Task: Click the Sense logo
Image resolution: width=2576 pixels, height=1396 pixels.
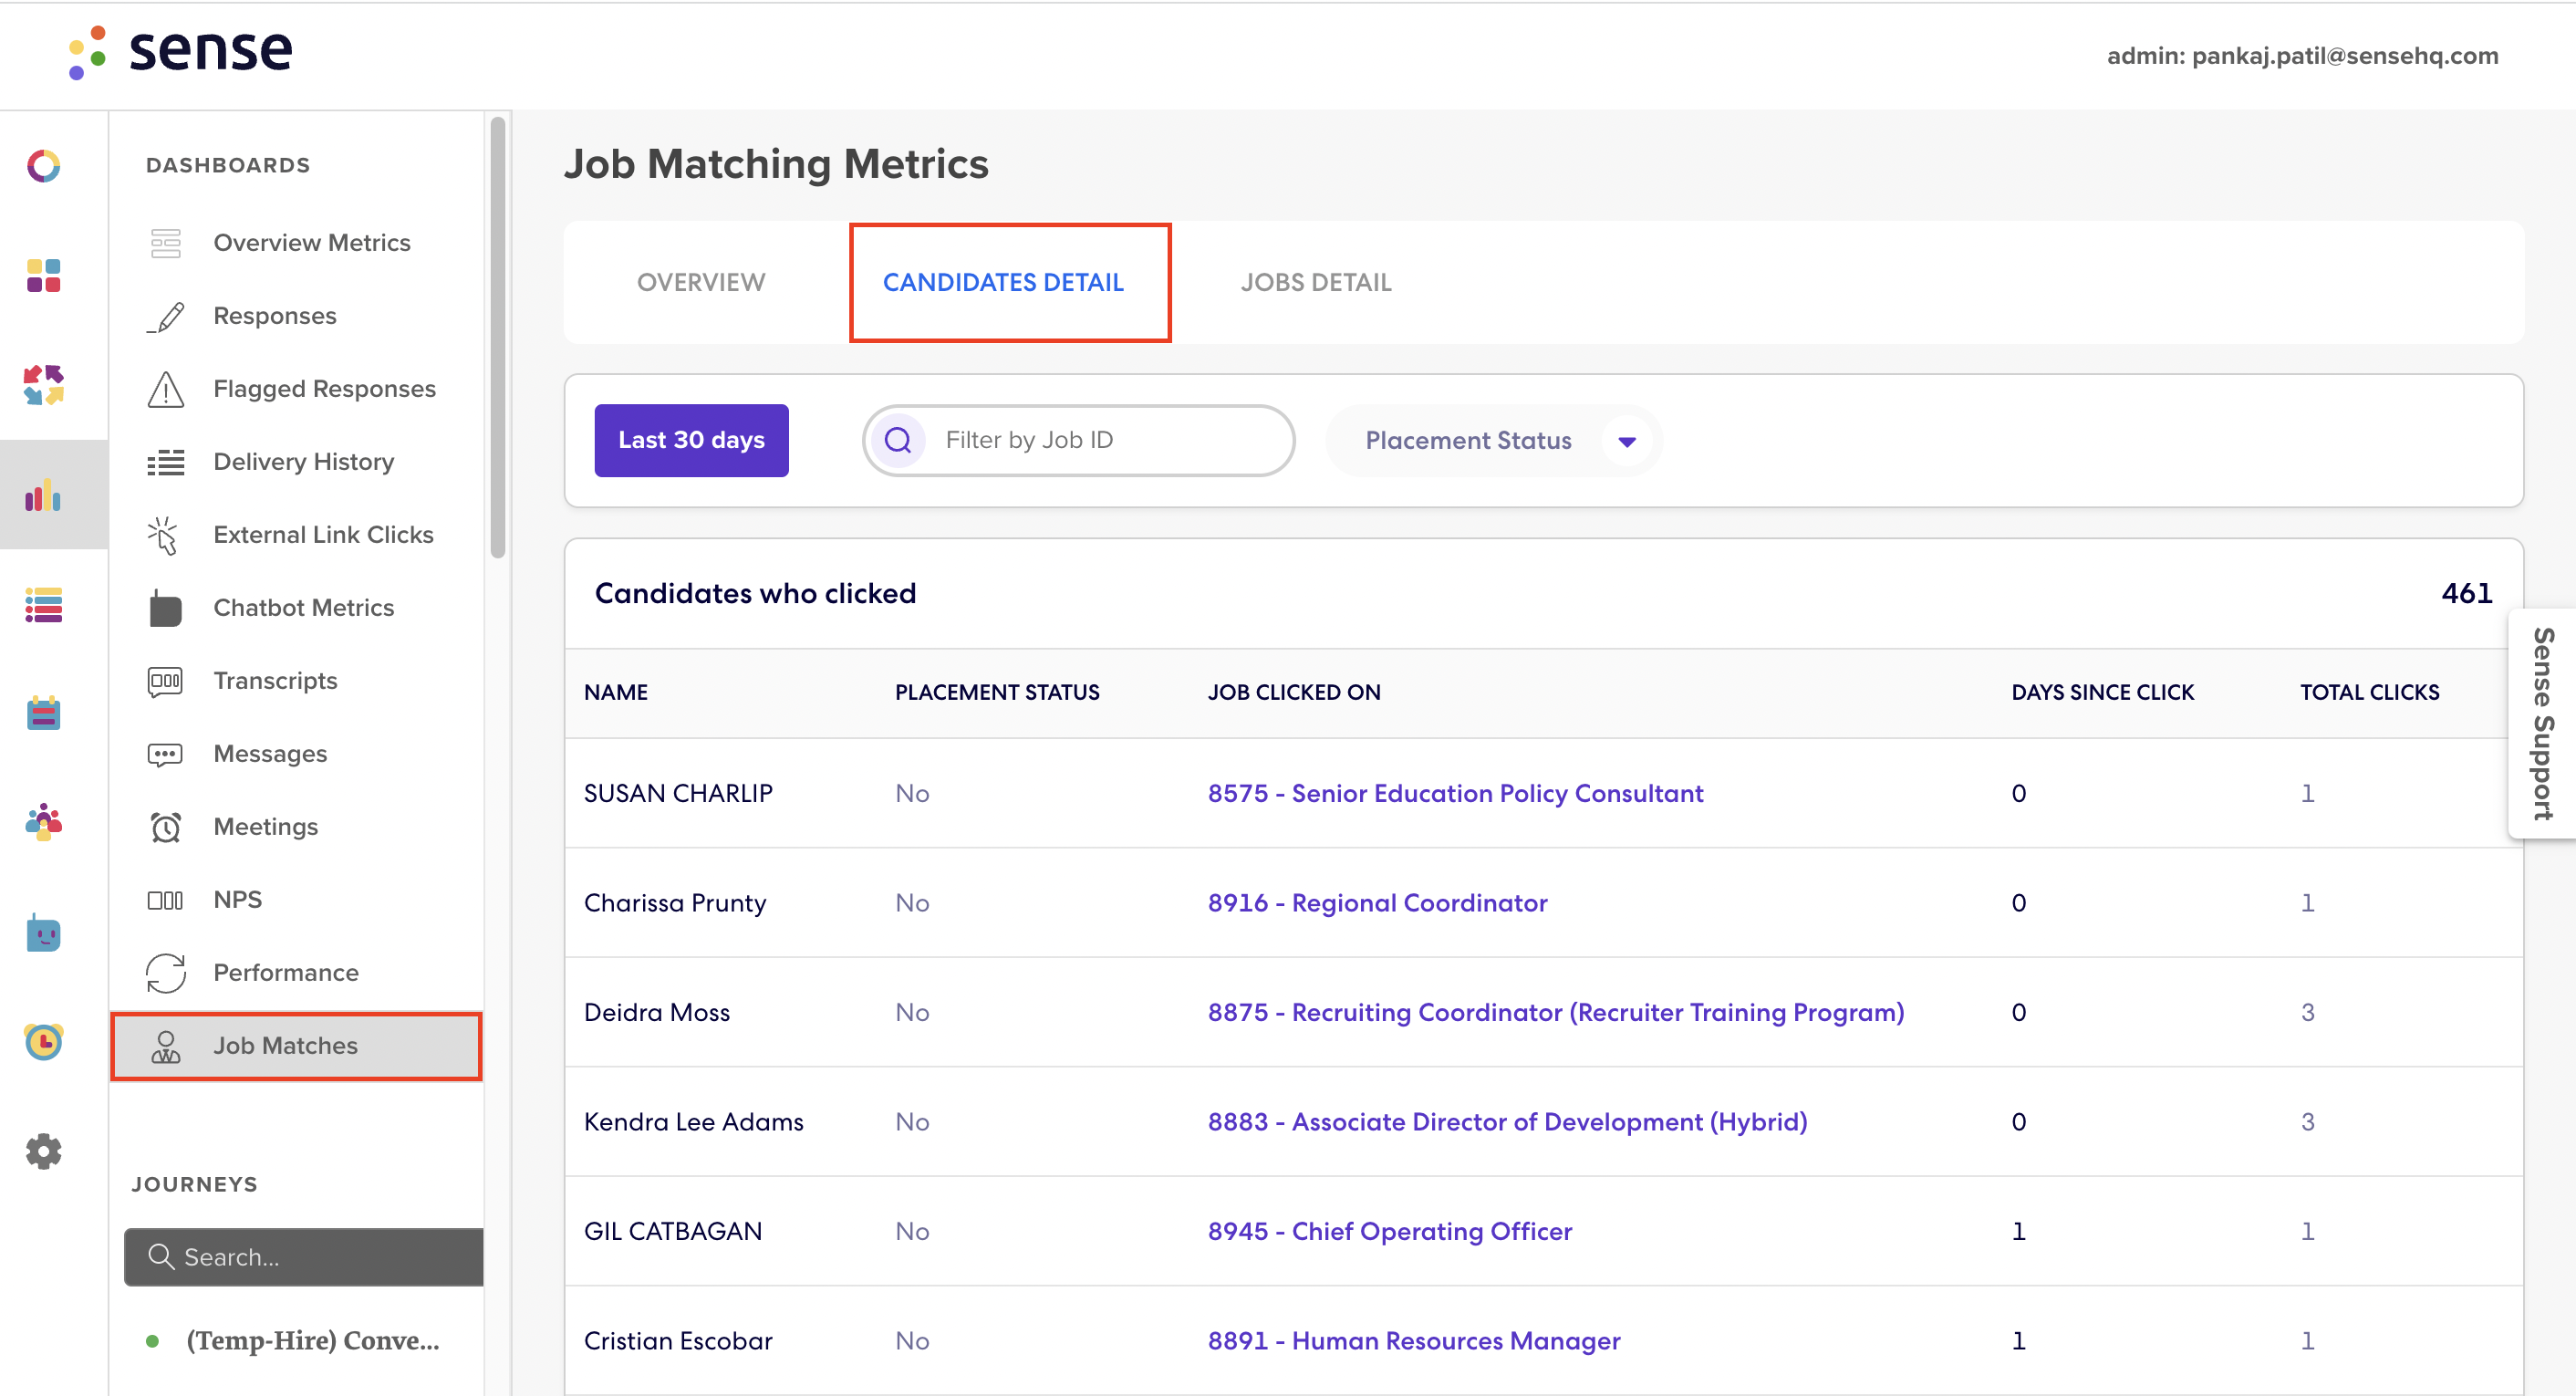Action: [180, 51]
